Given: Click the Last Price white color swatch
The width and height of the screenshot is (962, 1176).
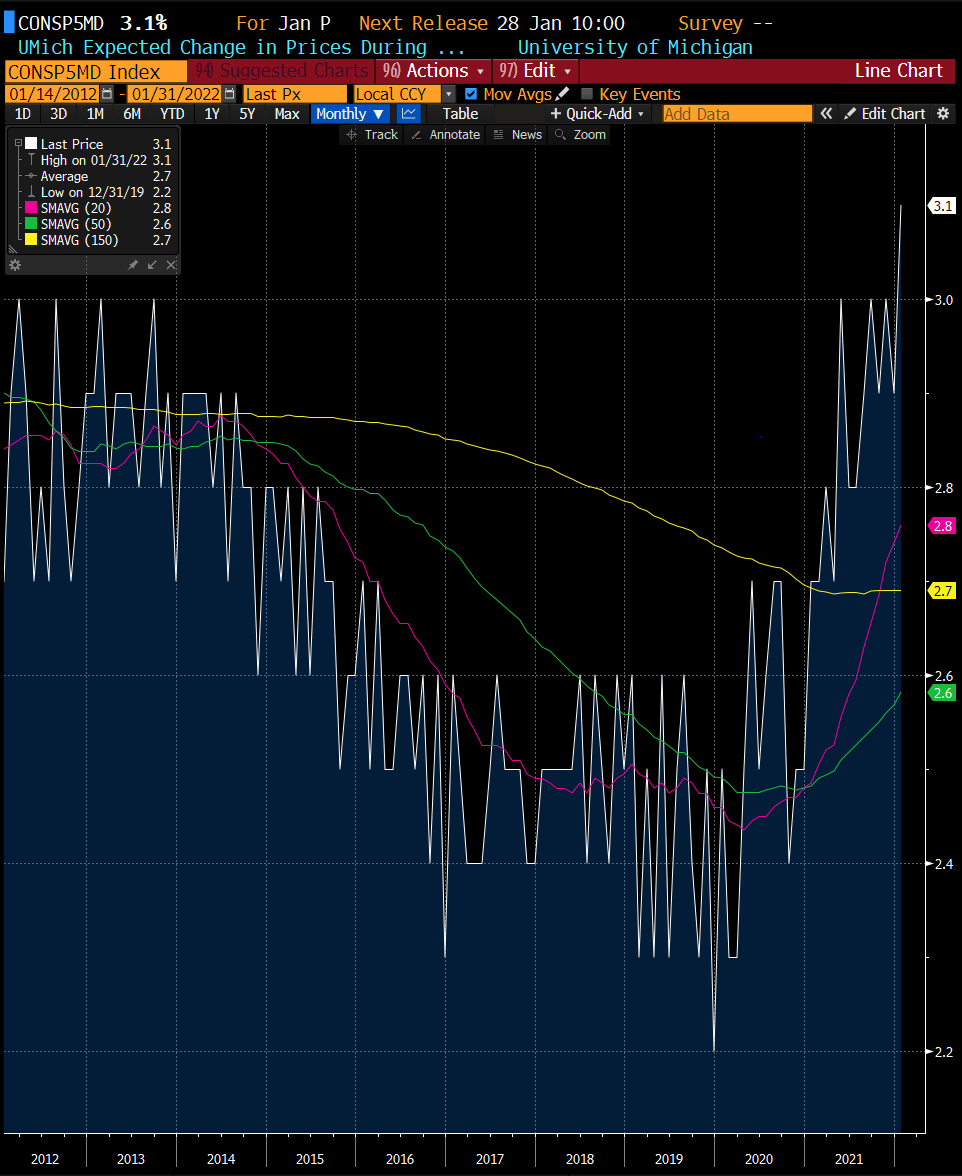Looking at the screenshot, I should tap(31, 143).
